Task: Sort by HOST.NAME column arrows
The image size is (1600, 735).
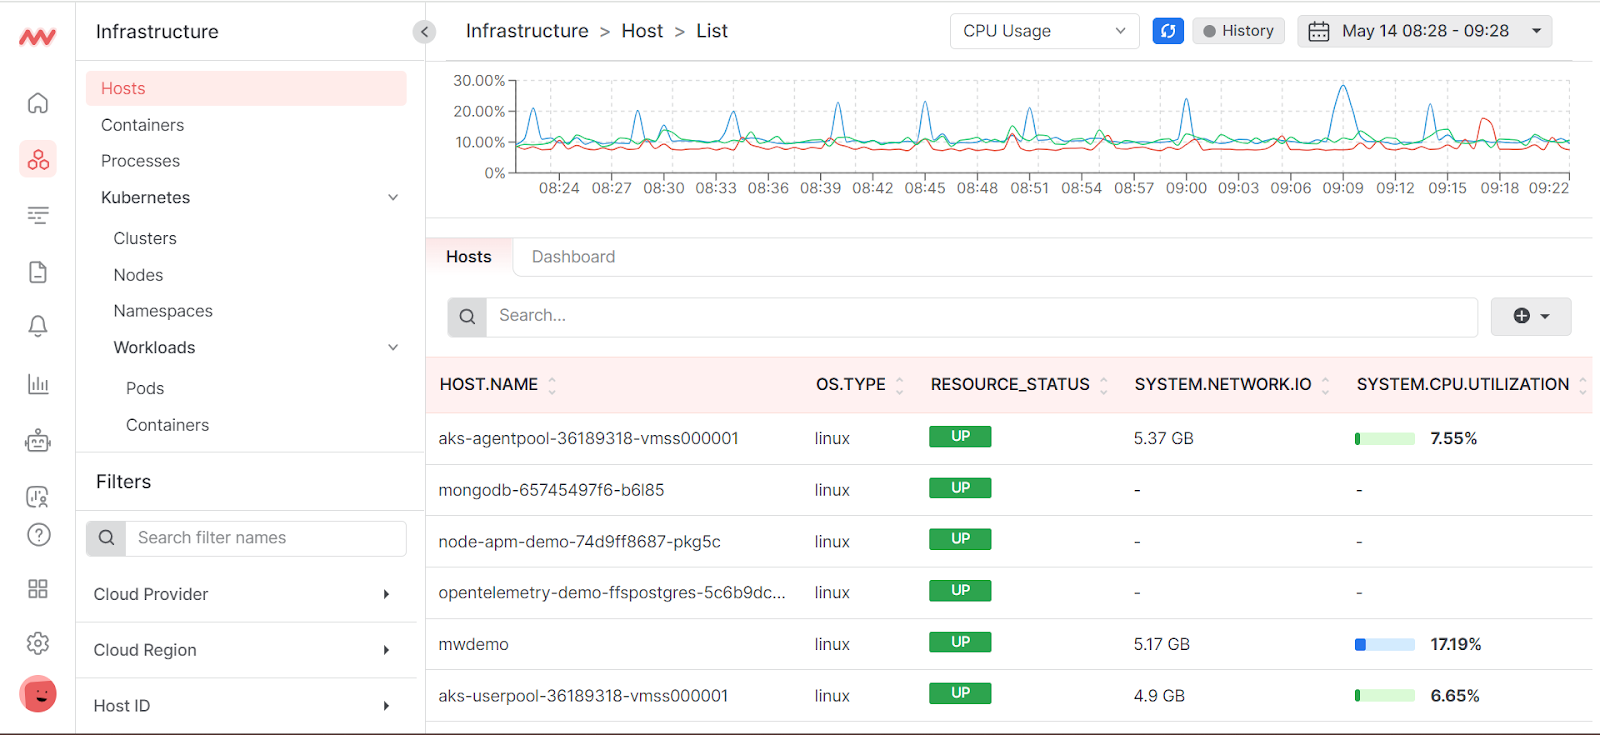Action: tap(552, 385)
